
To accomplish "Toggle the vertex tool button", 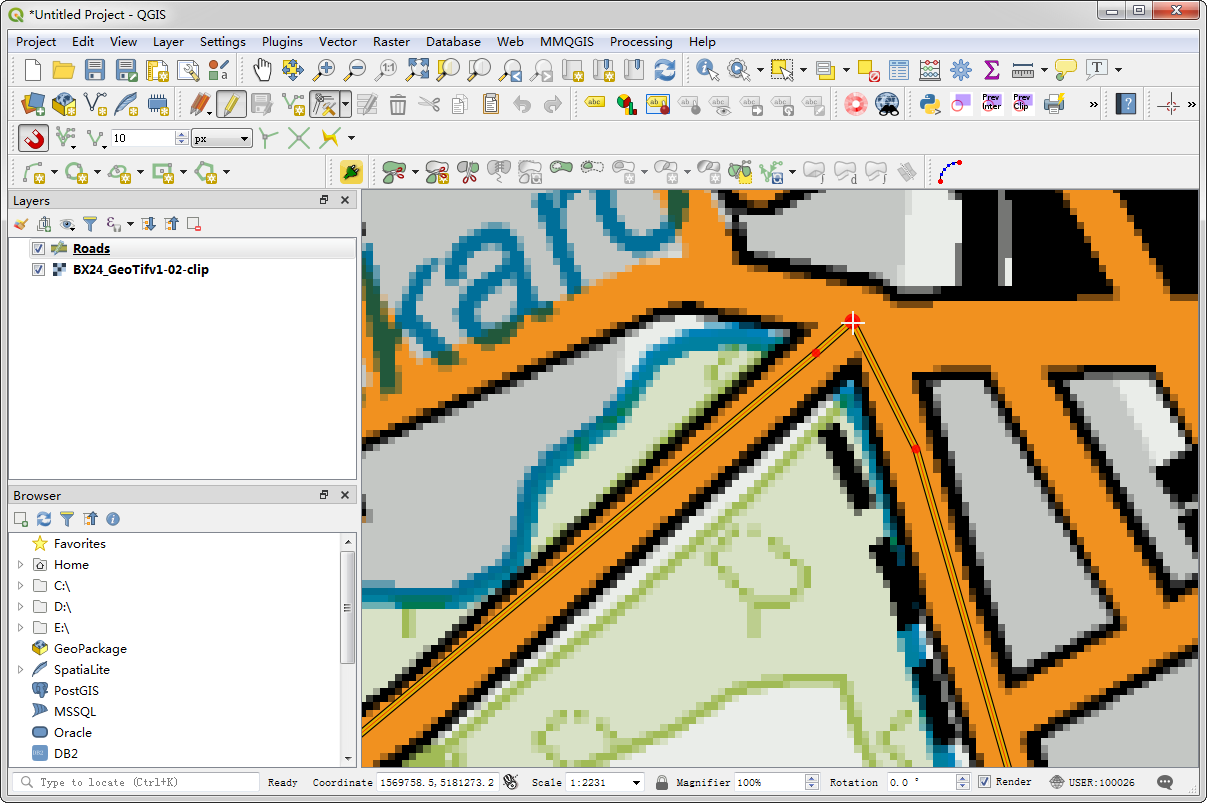I will click(324, 103).
